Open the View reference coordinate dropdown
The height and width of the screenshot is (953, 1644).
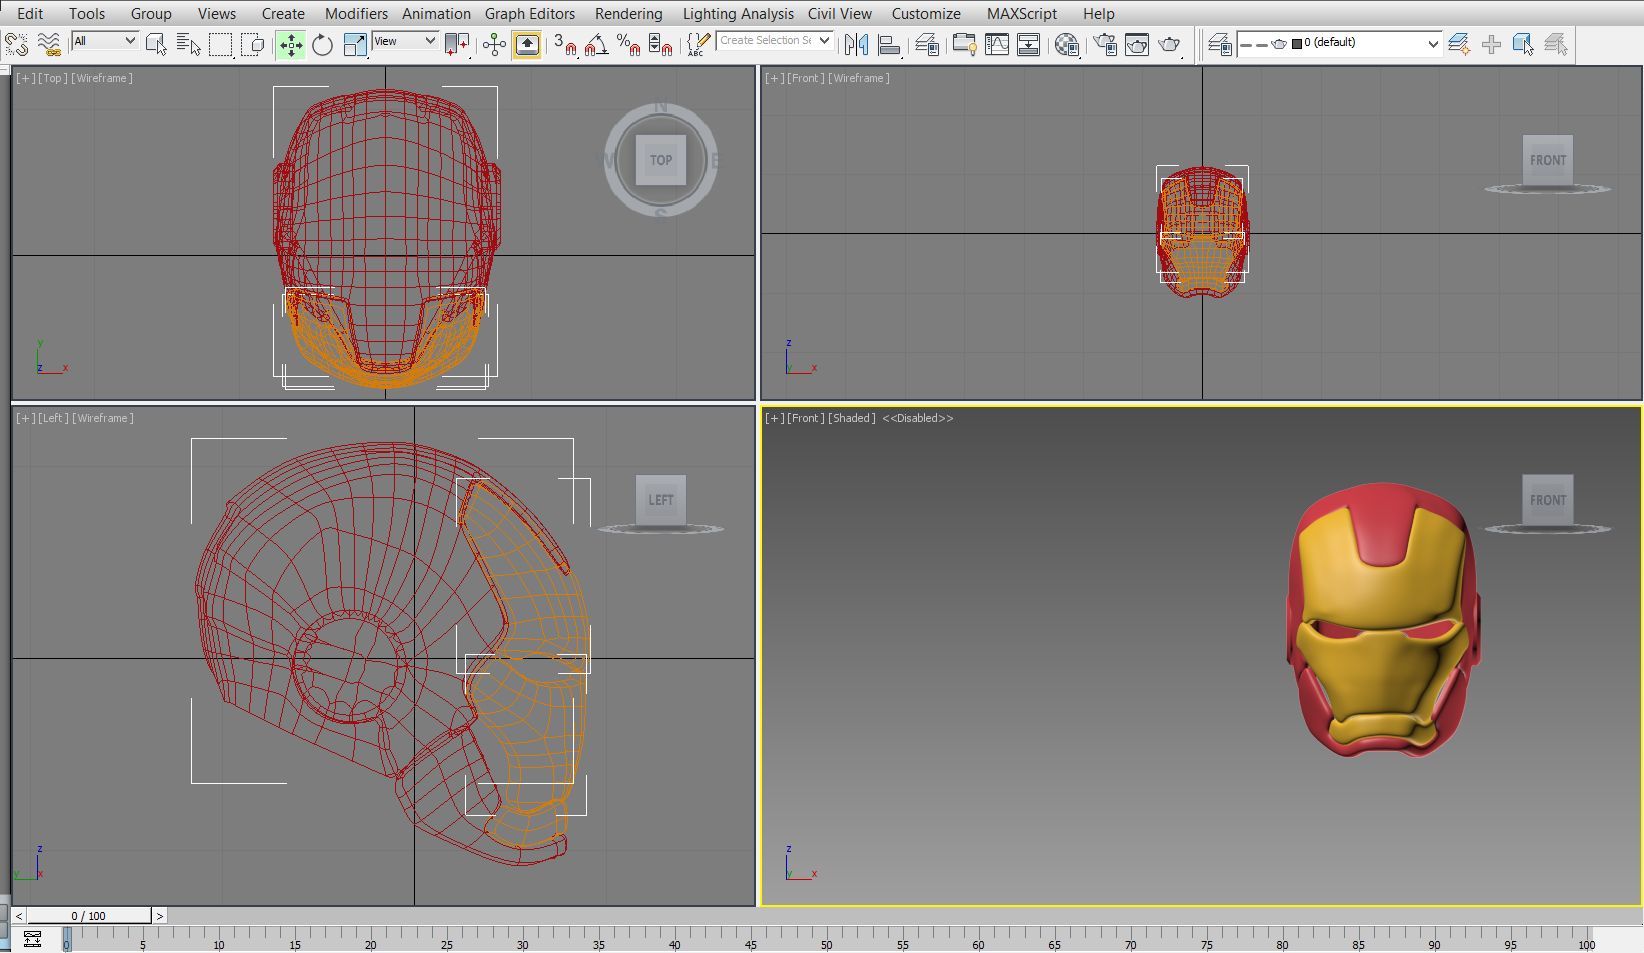[405, 41]
